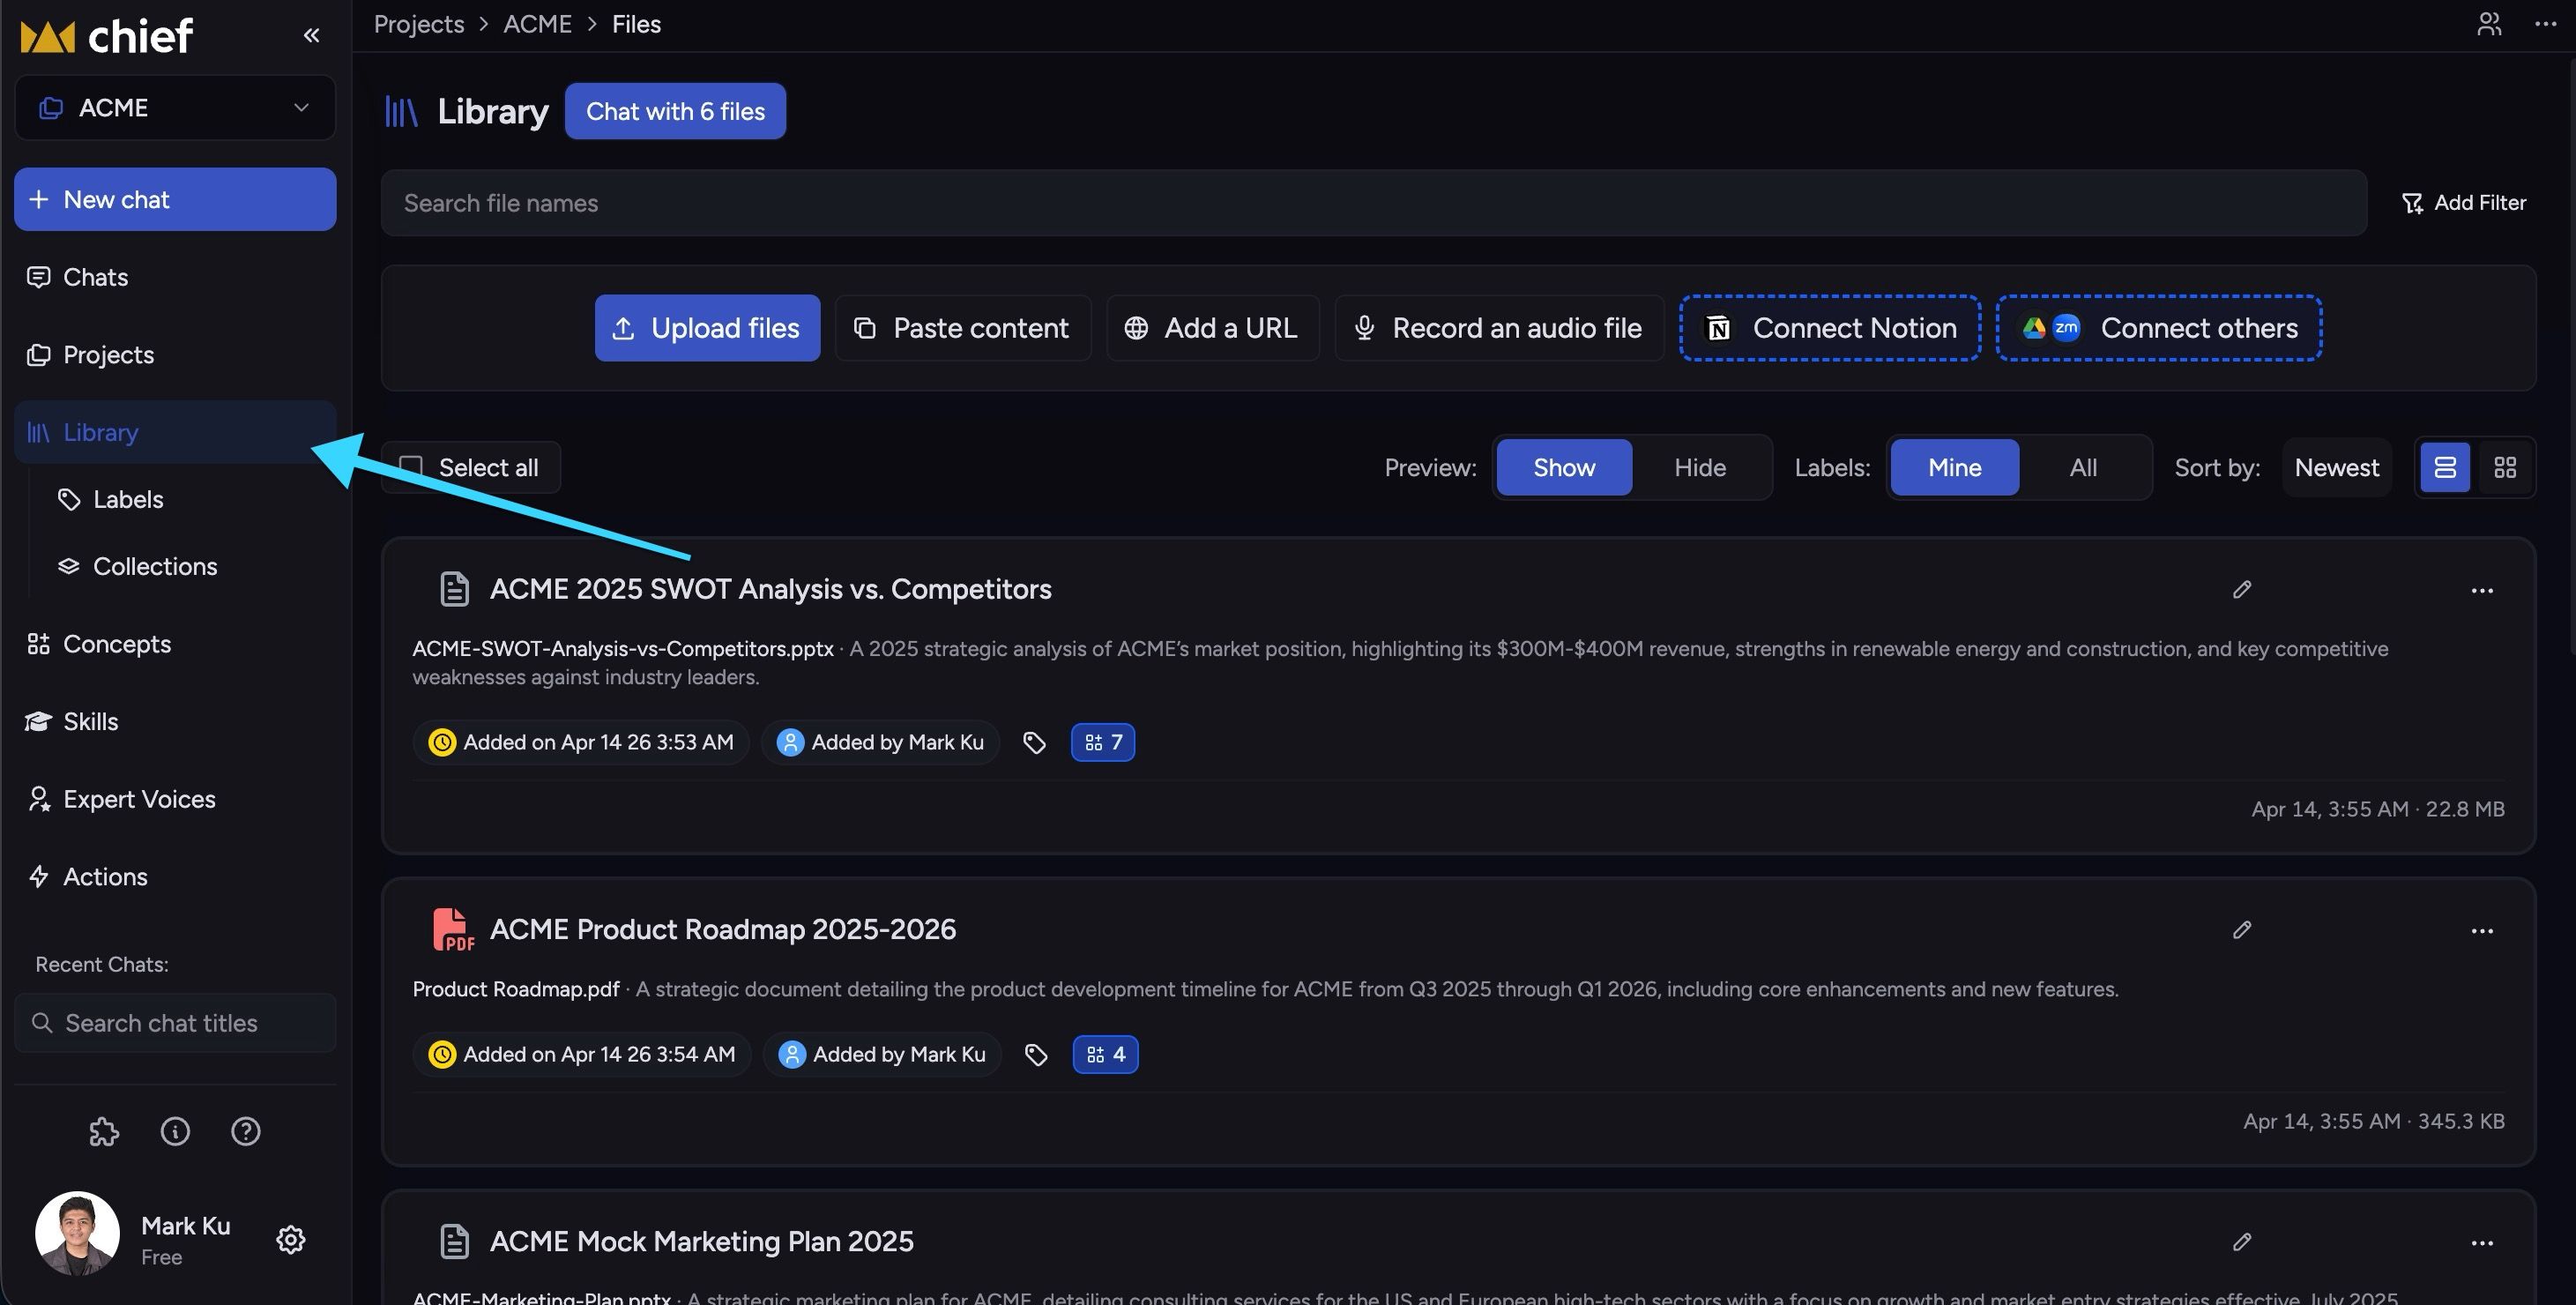The width and height of the screenshot is (2576, 1305).
Task: Click Connect others button
Action: pos(2159,328)
